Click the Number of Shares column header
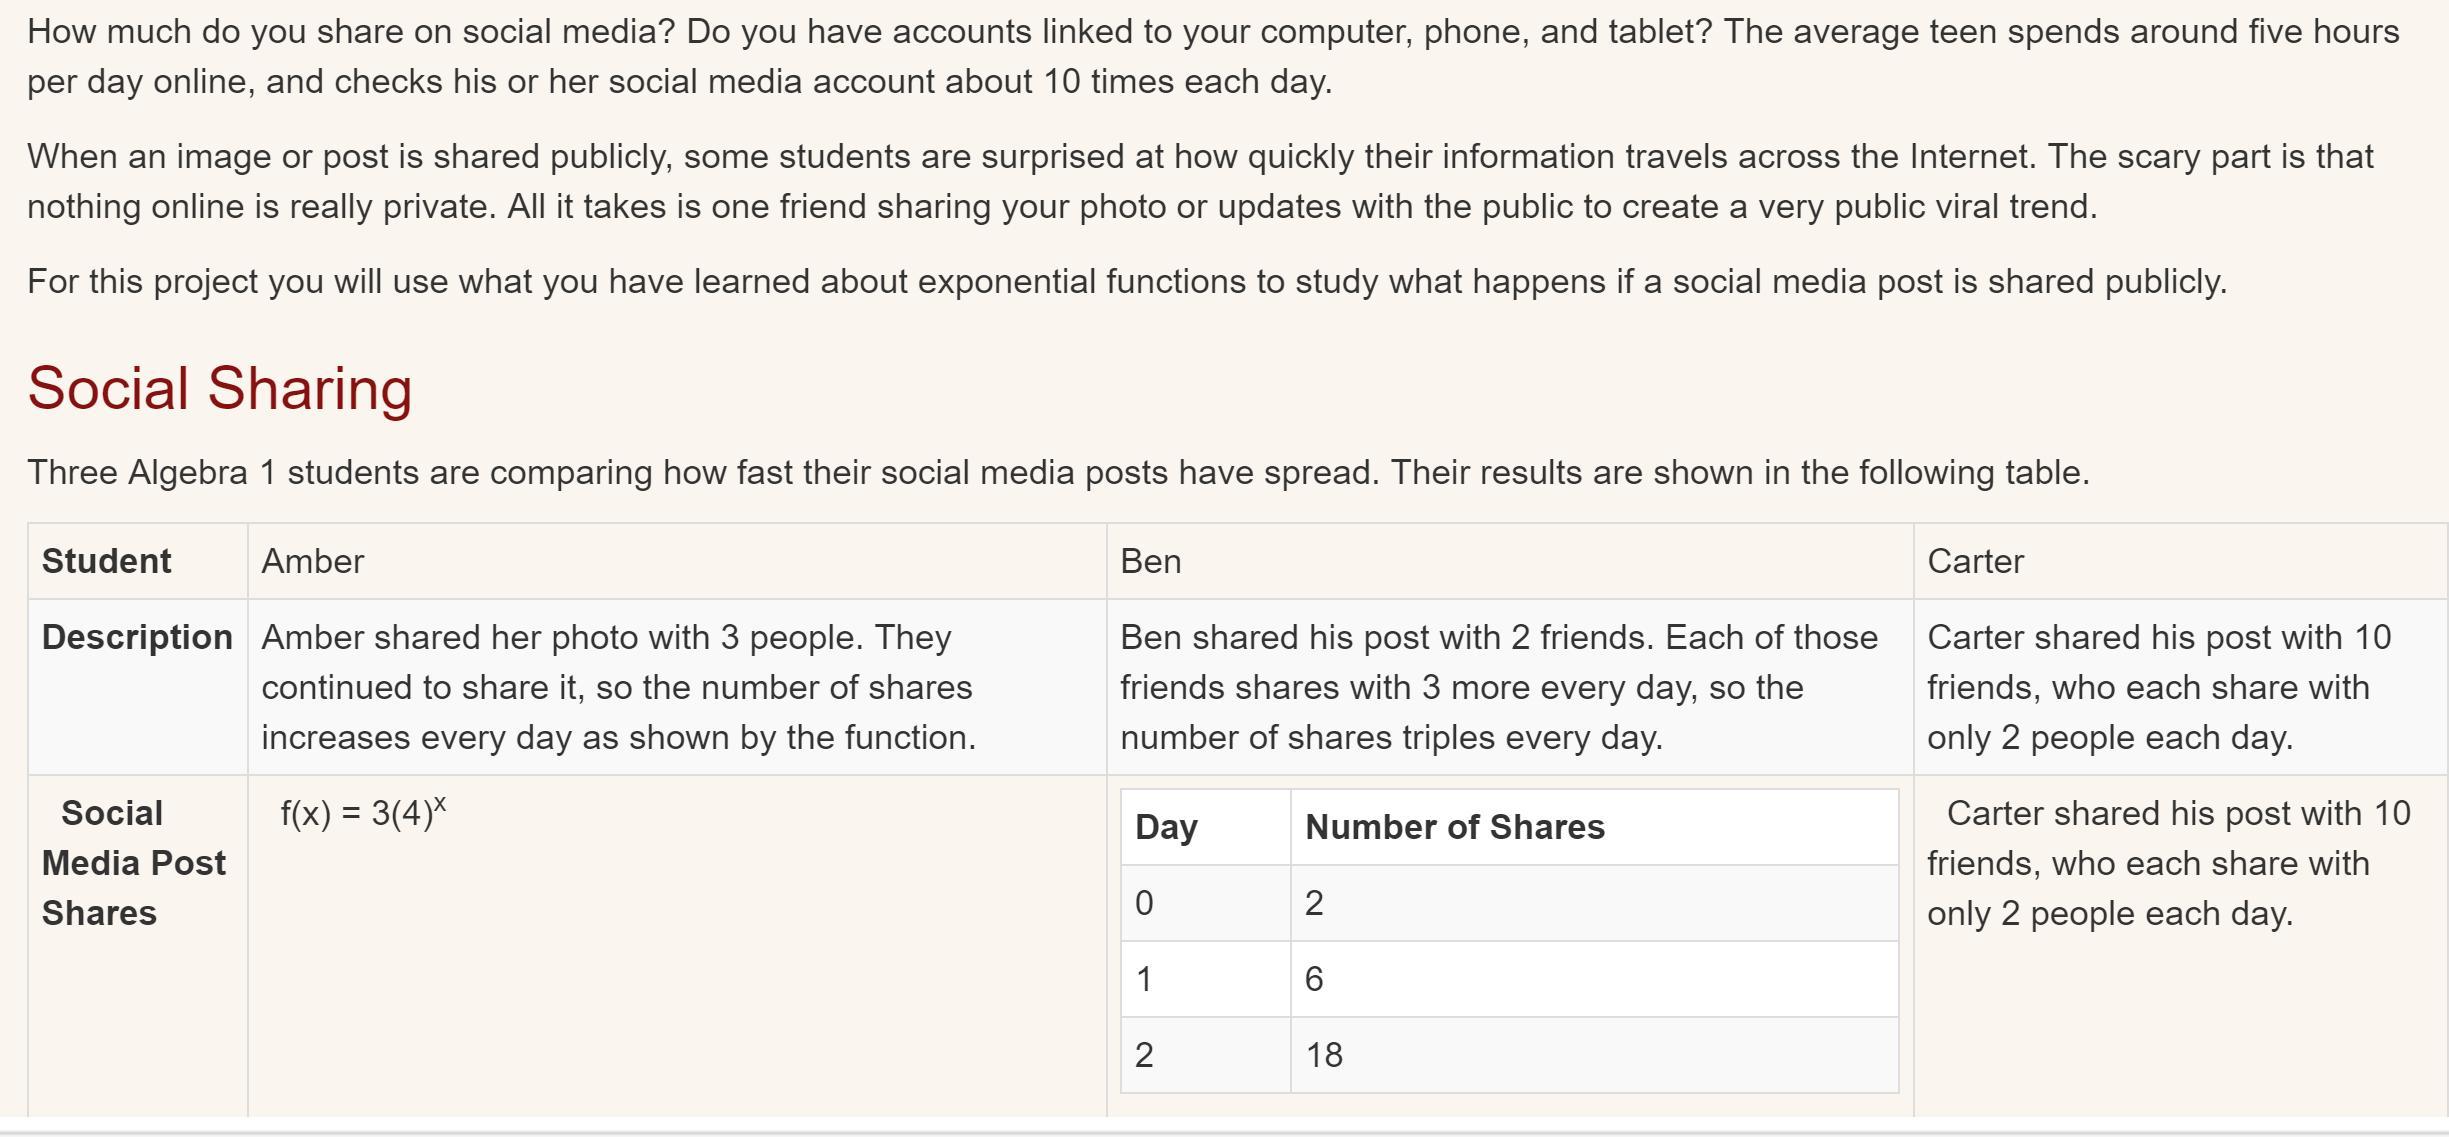 1454,827
